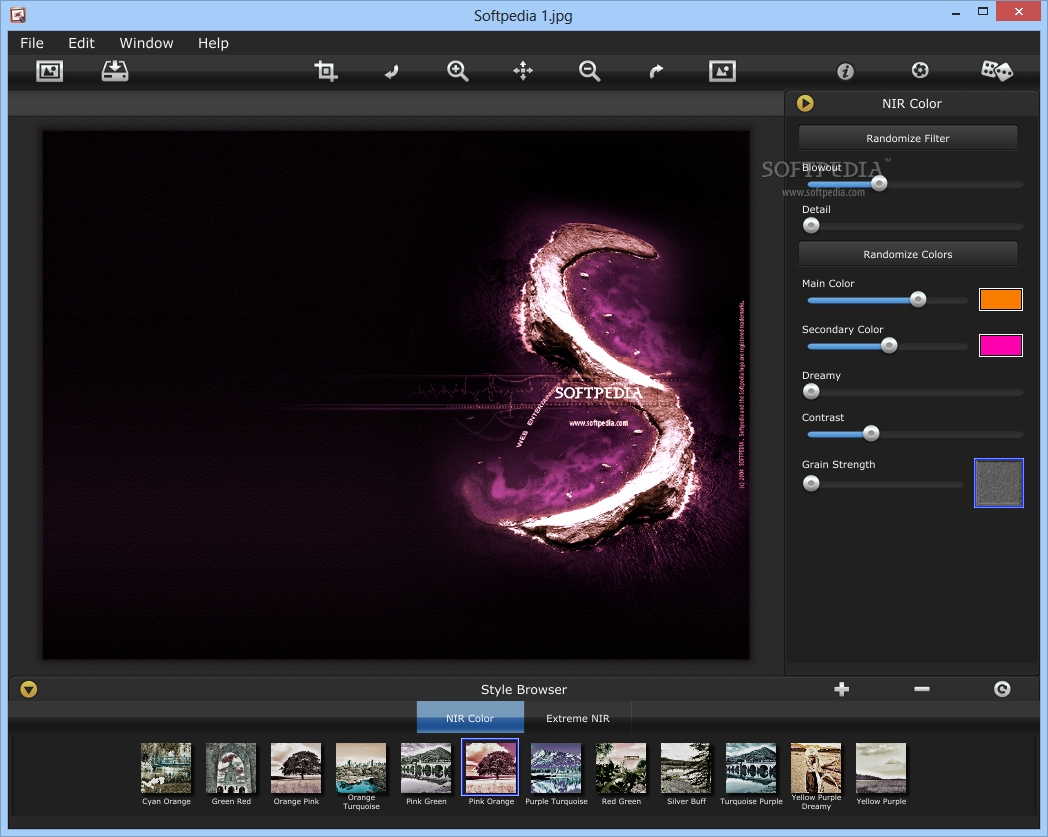Screen dimensions: 1048x837
Task: Click the dice randomize icon
Action: [x=997, y=71]
